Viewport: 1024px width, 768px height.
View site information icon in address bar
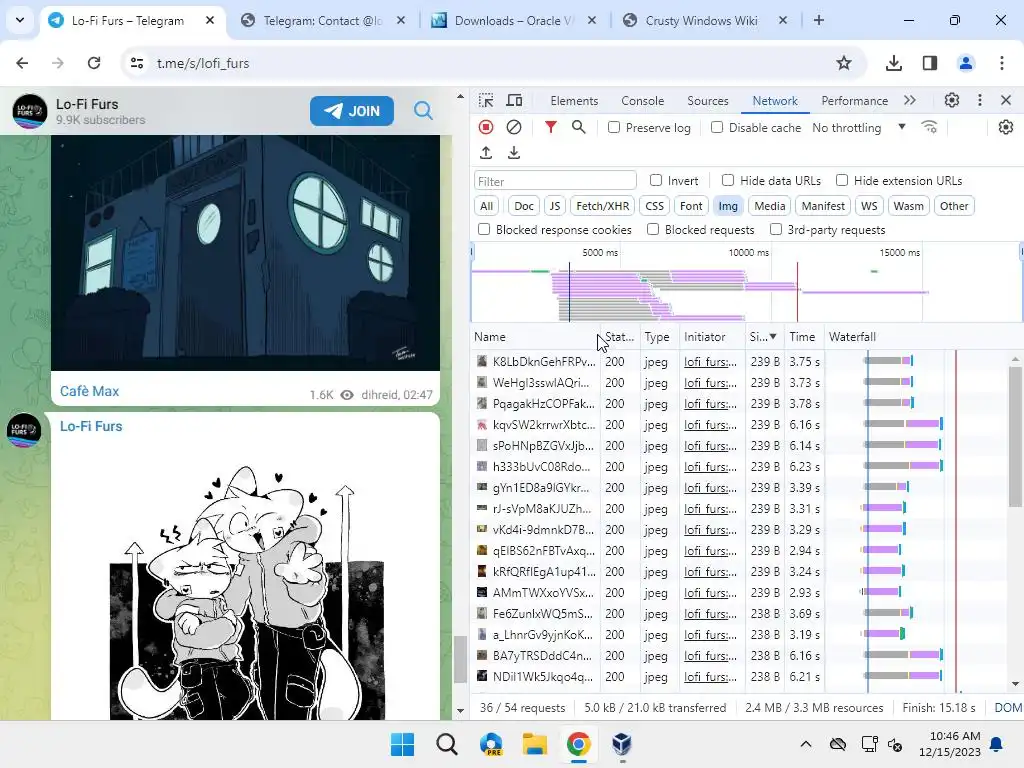click(137, 63)
